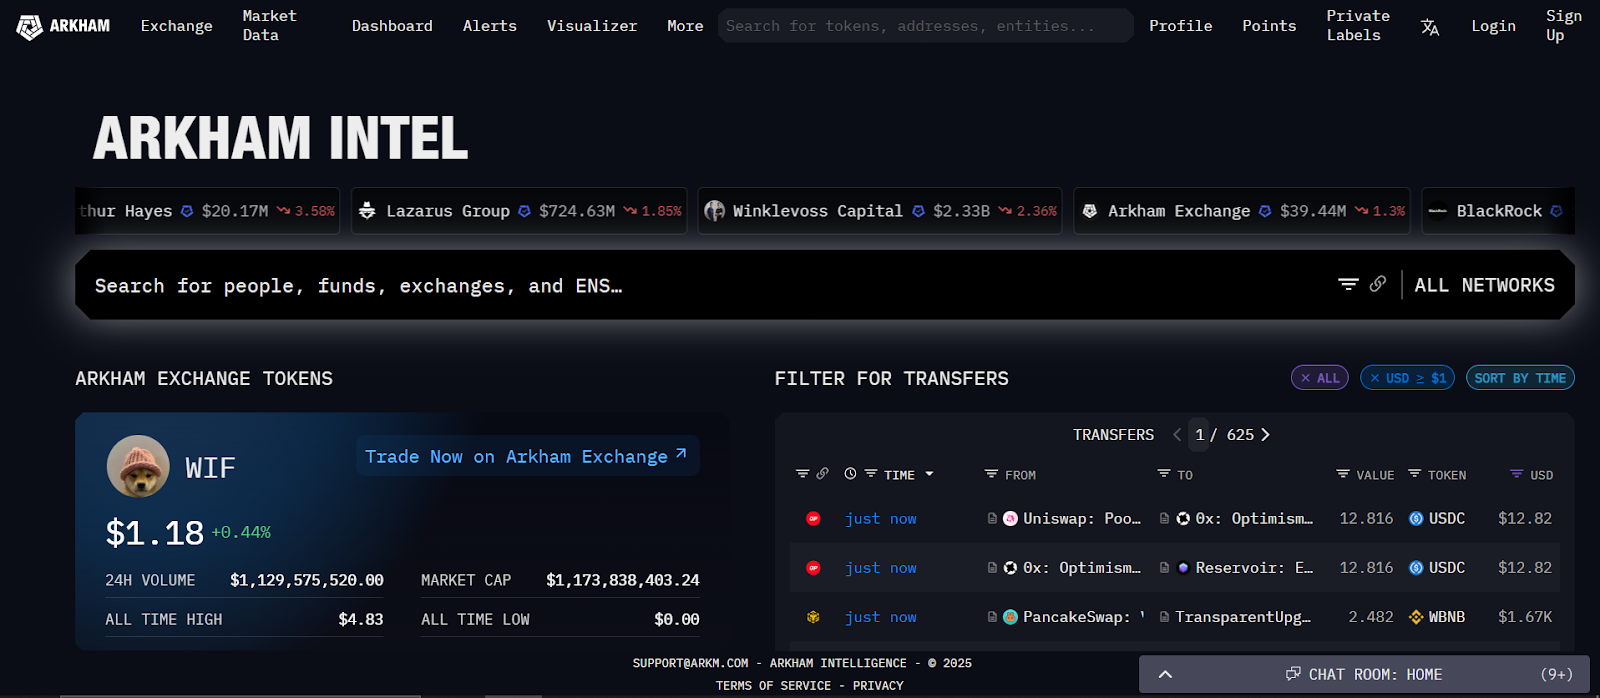Go to the Dashboard page
Screen dimensions: 1600x698
(392, 26)
